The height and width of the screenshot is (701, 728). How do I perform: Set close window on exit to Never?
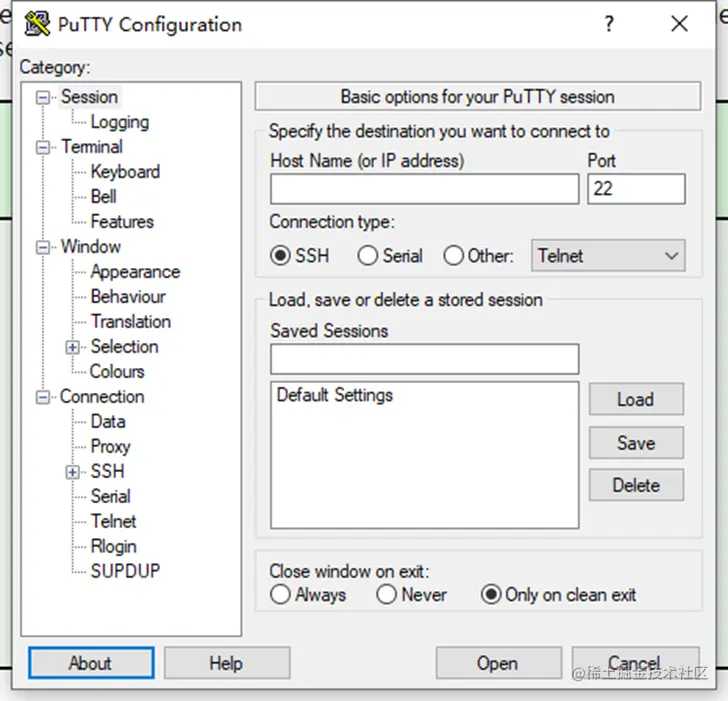coord(387,595)
